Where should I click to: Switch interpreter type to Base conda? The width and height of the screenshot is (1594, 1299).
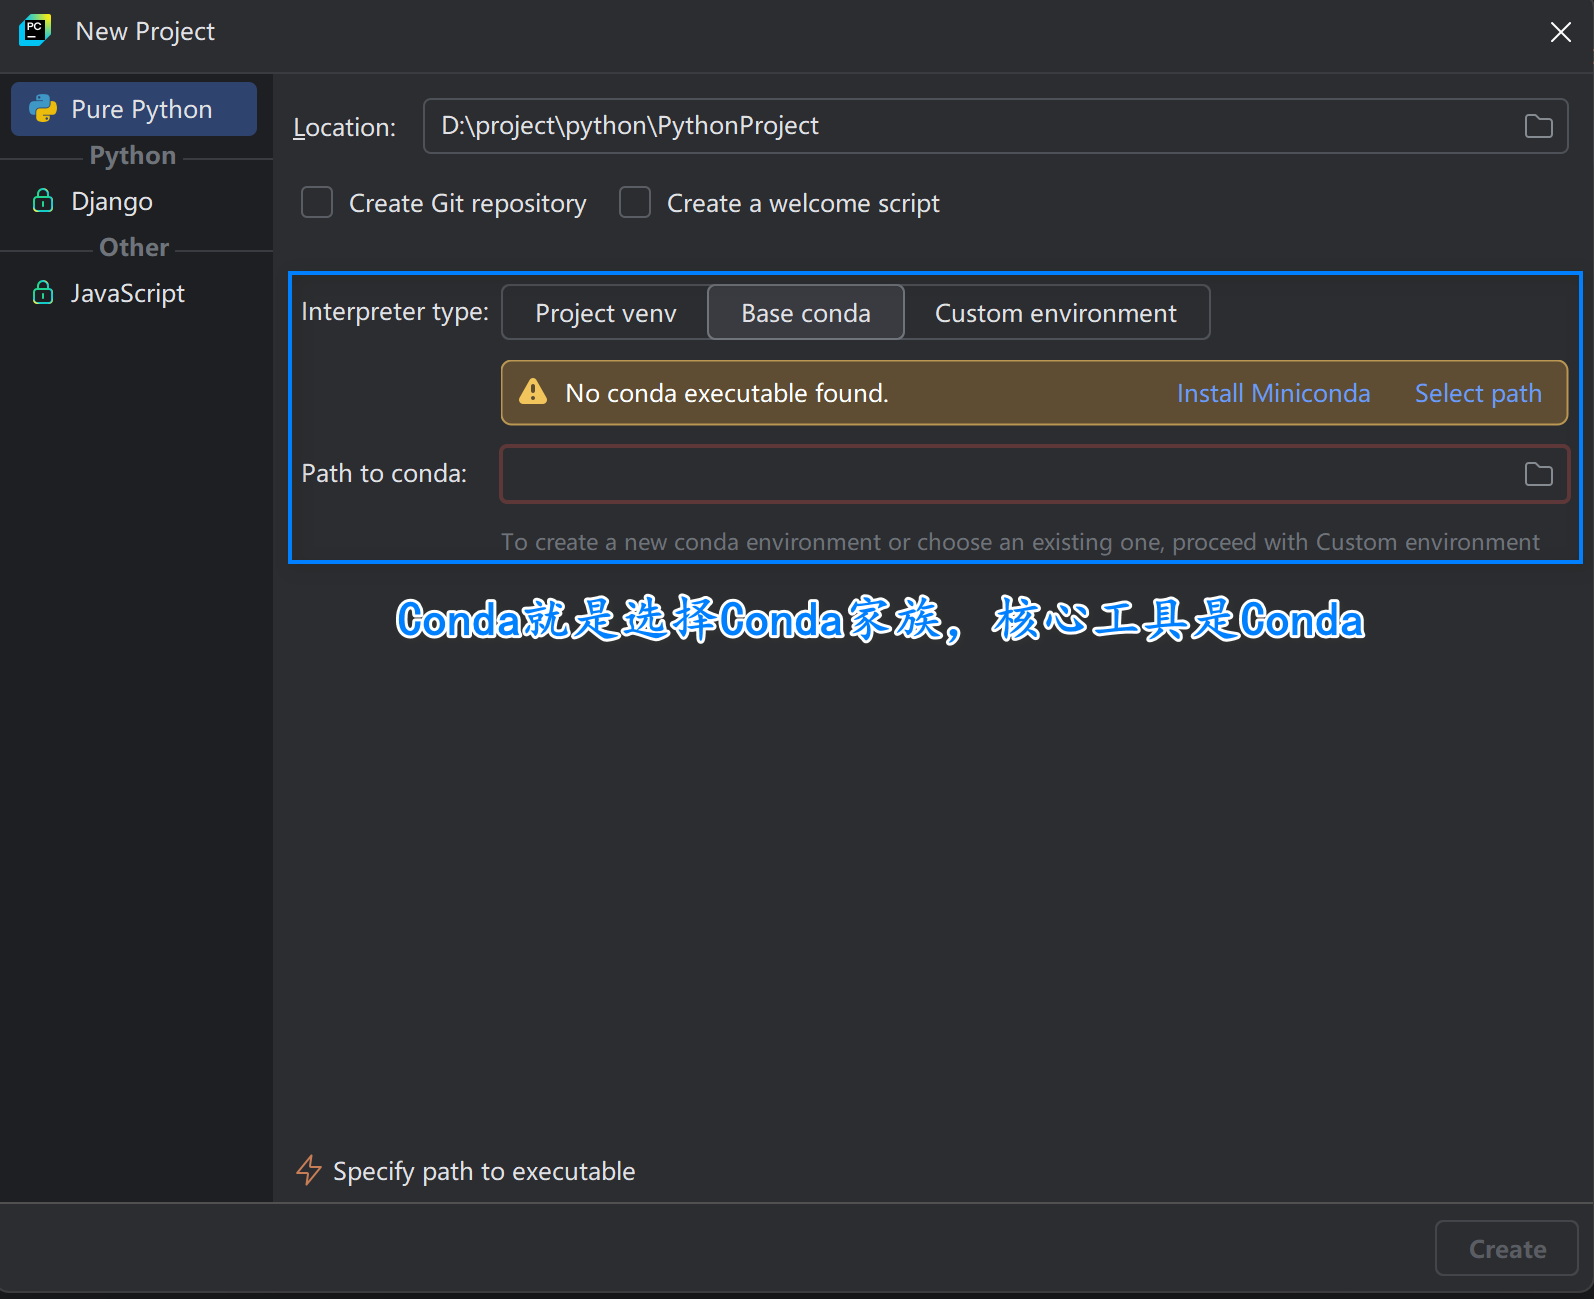(806, 313)
